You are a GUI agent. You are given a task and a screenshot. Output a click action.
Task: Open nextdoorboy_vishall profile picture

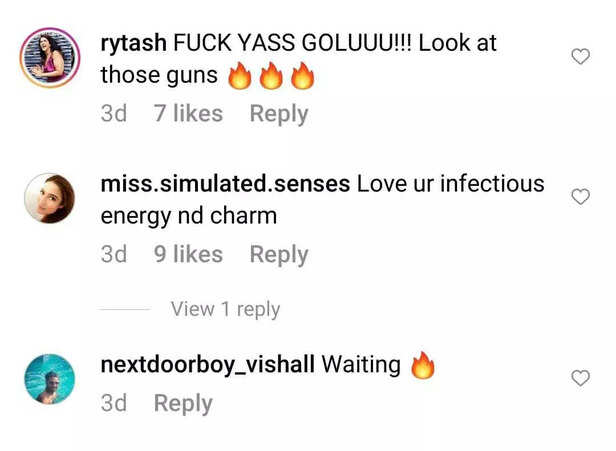pyautogui.click(x=50, y=379)
